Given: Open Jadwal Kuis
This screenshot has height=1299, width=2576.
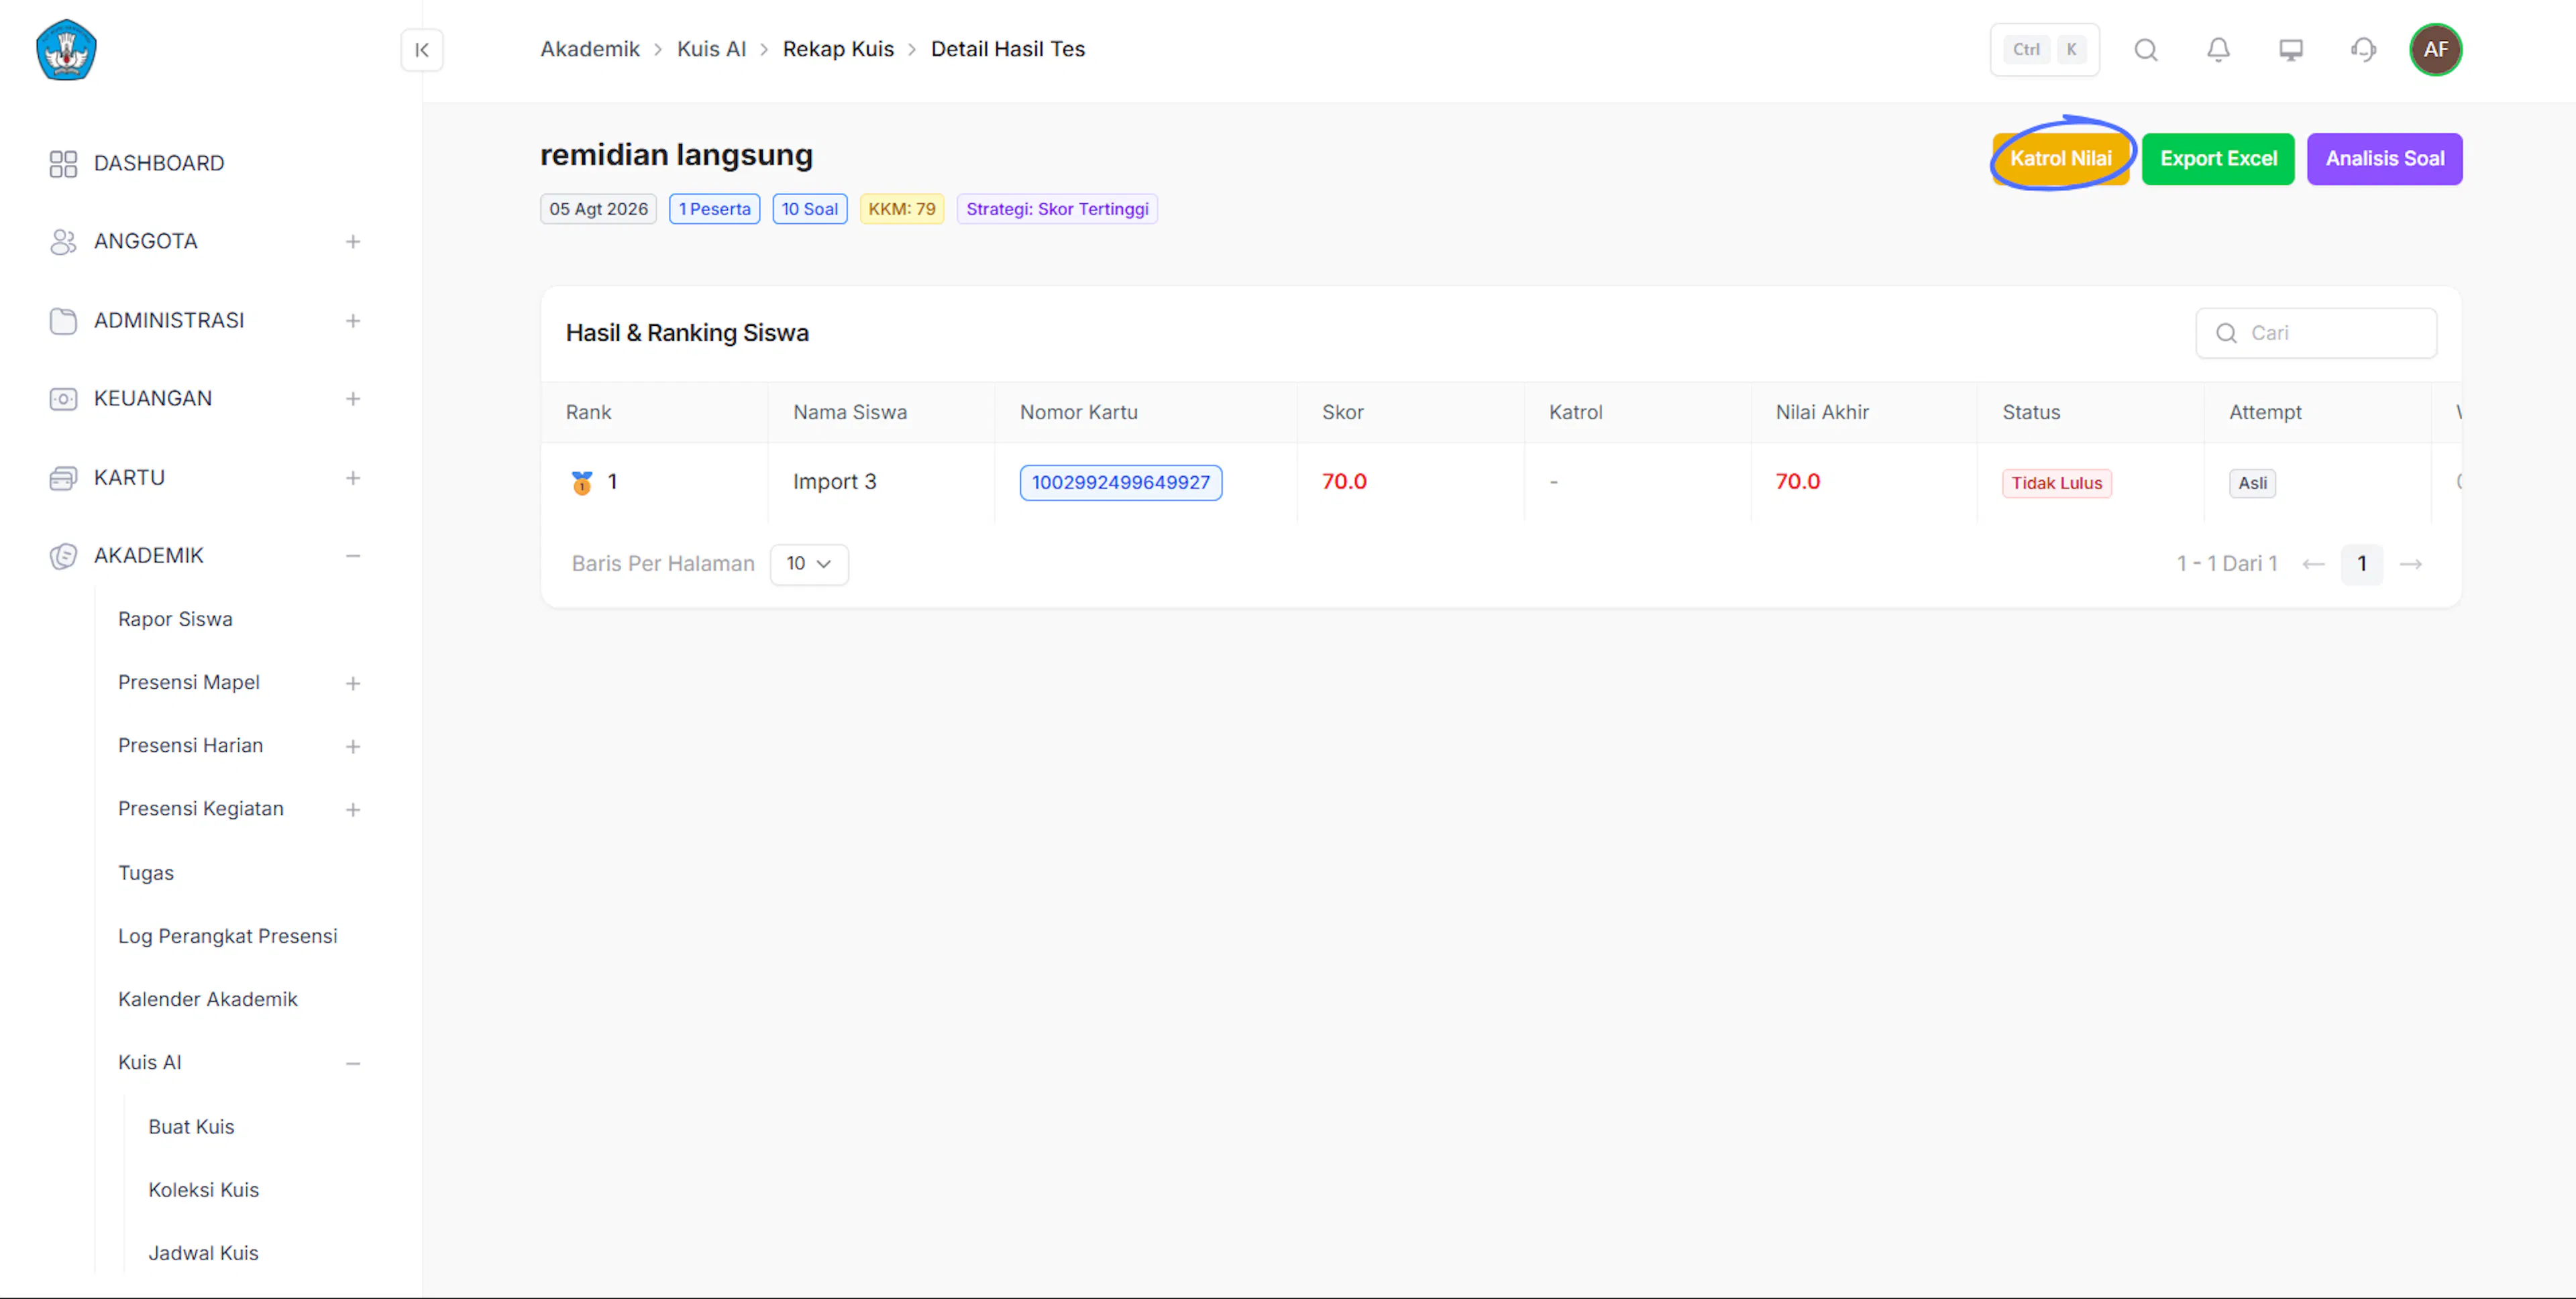Looking at the screenshot, I should [x=203, y=1254].
